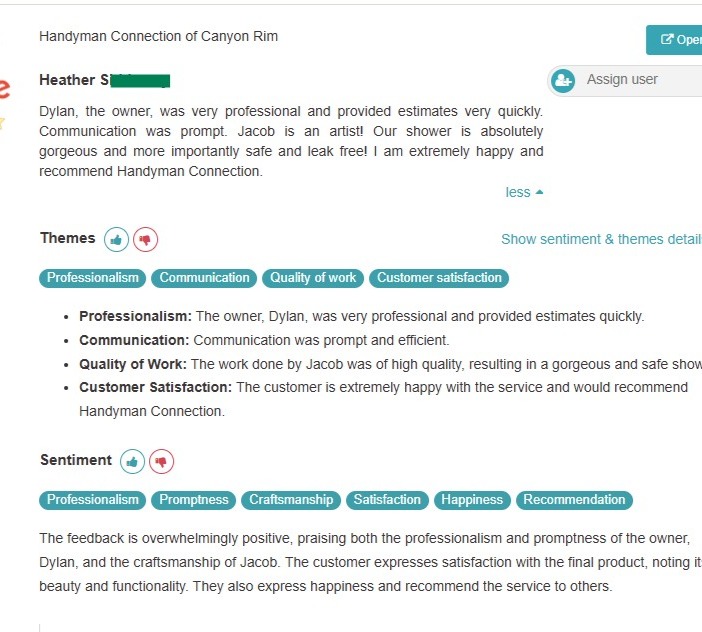Viewport: 702px width, 632px height.
Task: Click the Satisfaction sentiment tag
Action: (x=387, y=500)
